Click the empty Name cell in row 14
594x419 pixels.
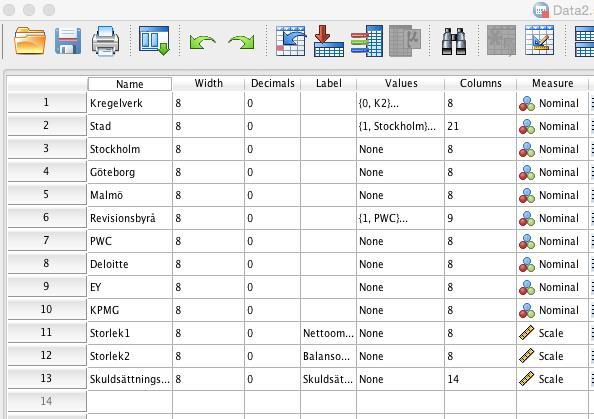coord(130,402)
